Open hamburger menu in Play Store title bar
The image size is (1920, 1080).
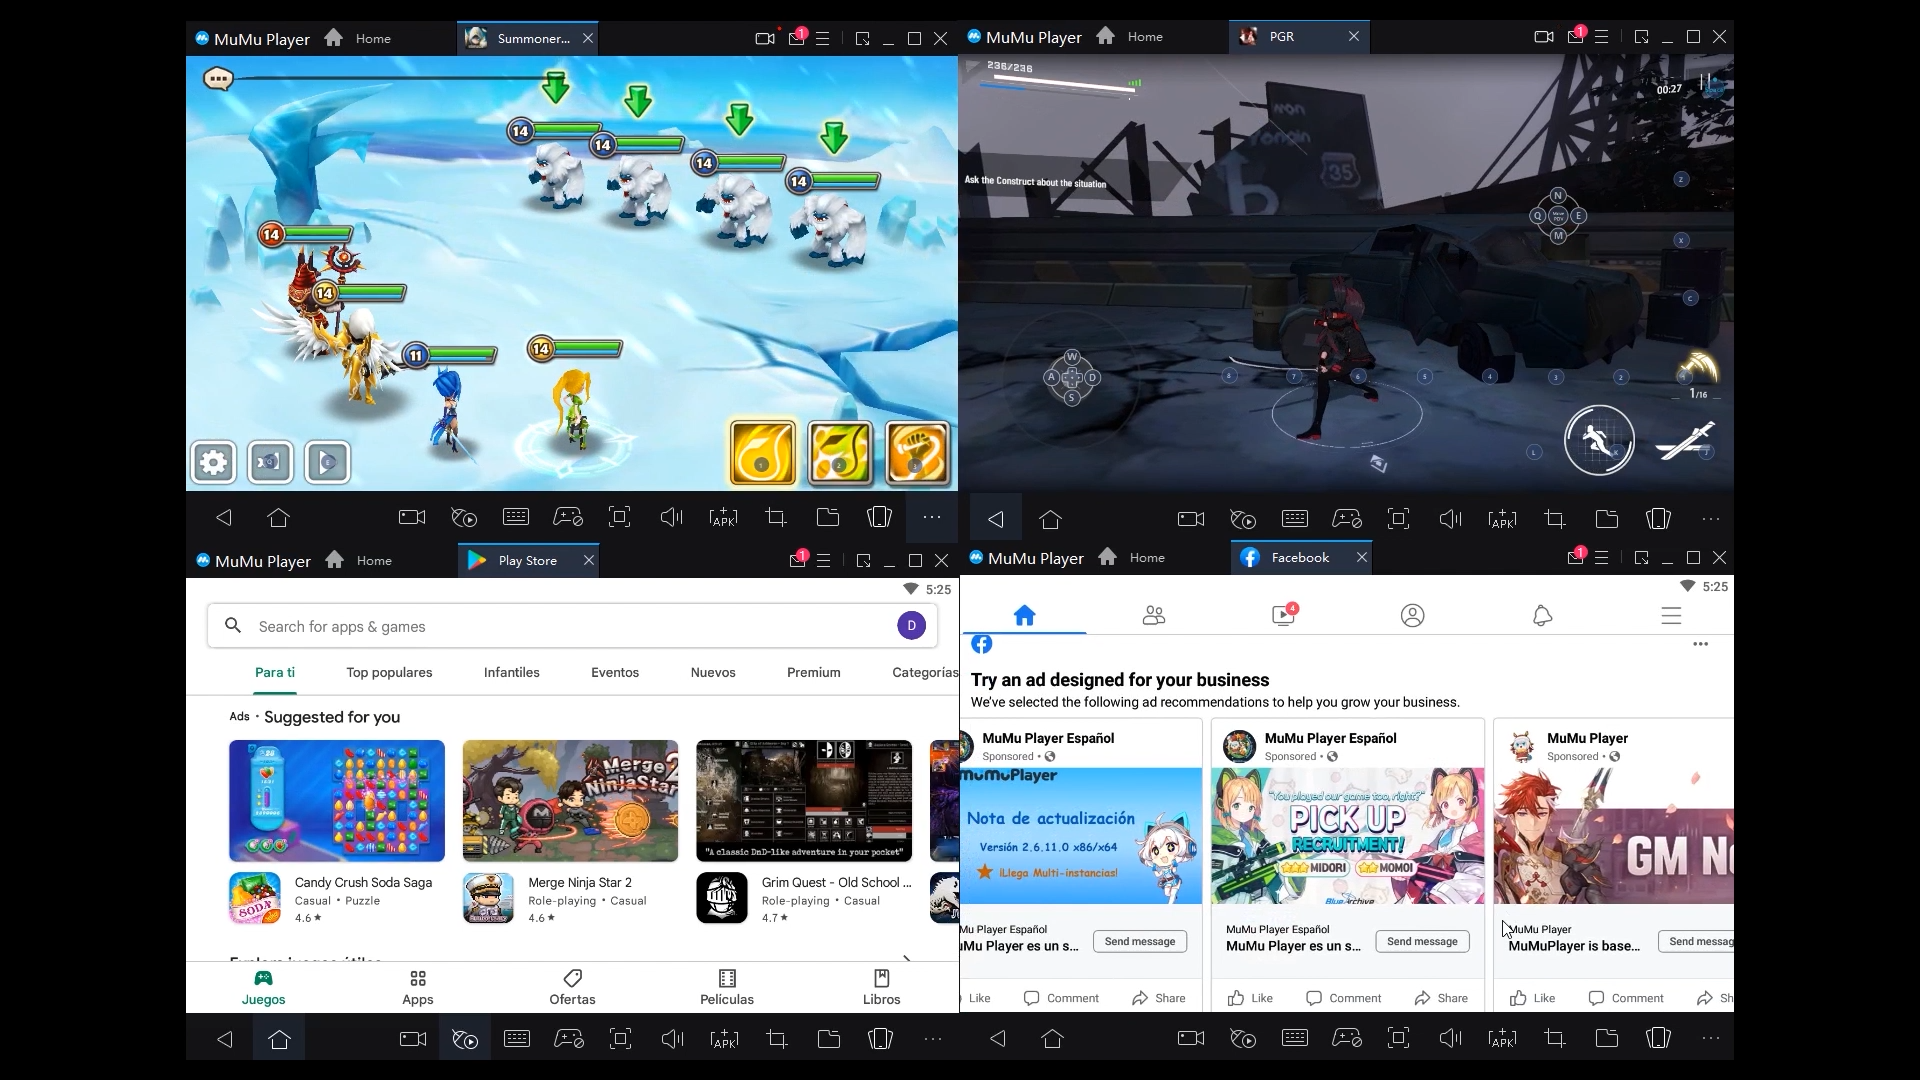pyautogui.click(x=824, y=561)
